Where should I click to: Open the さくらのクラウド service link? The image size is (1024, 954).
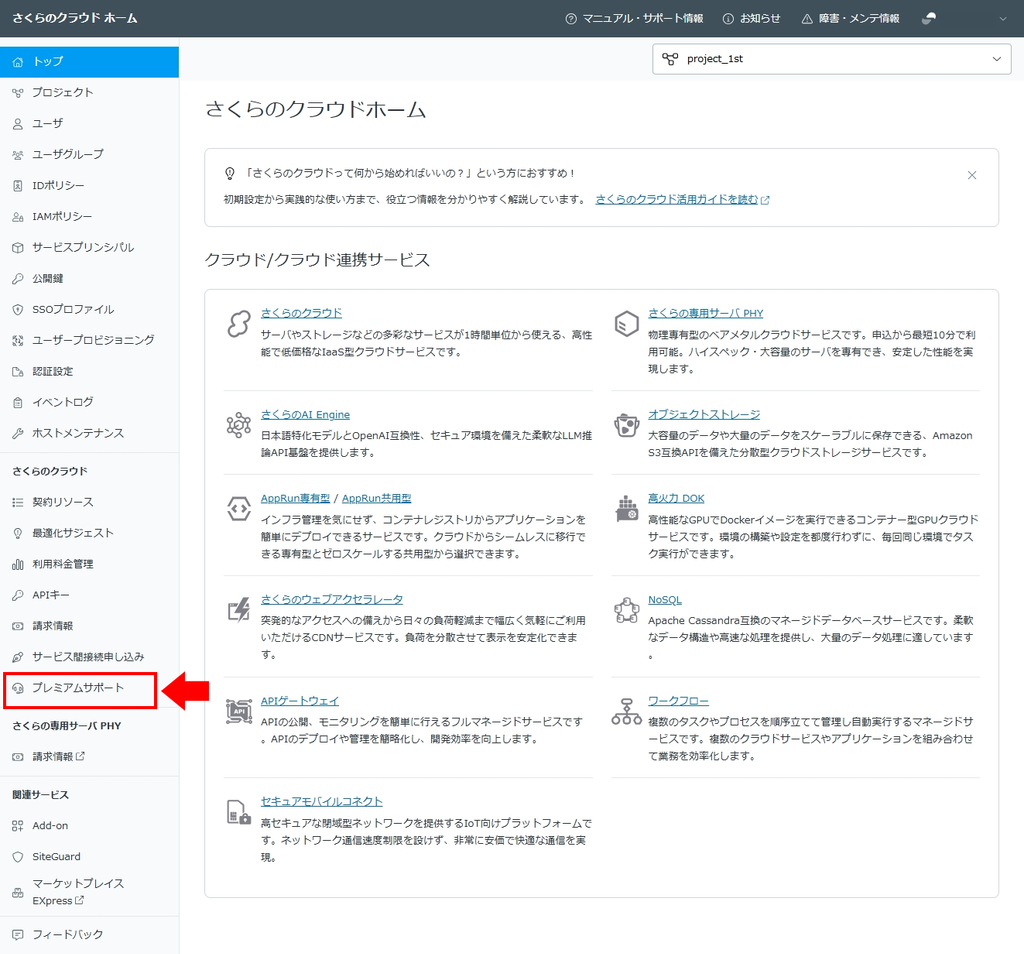(x=301, y=313)
